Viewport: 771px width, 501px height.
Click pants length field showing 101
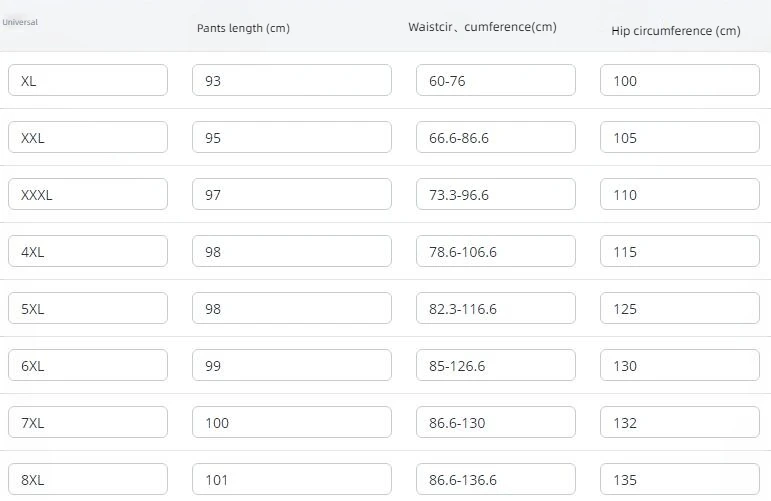(291, 480)
